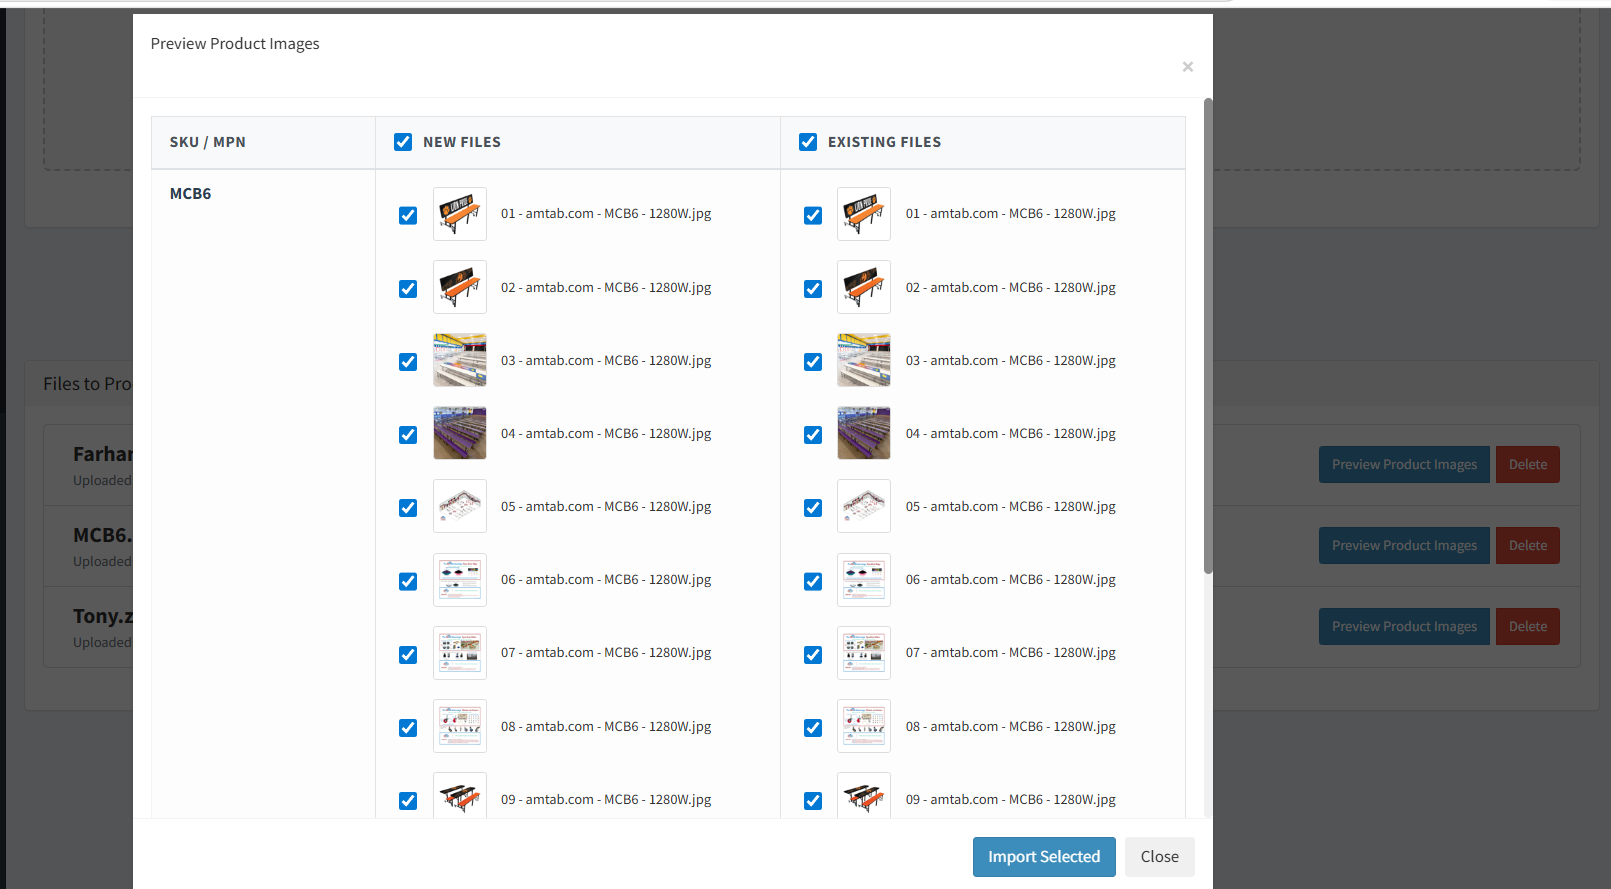Uncheck existing file 02 - amtab.com - MCB6
1611x889 pixels.
click(813, 289)
